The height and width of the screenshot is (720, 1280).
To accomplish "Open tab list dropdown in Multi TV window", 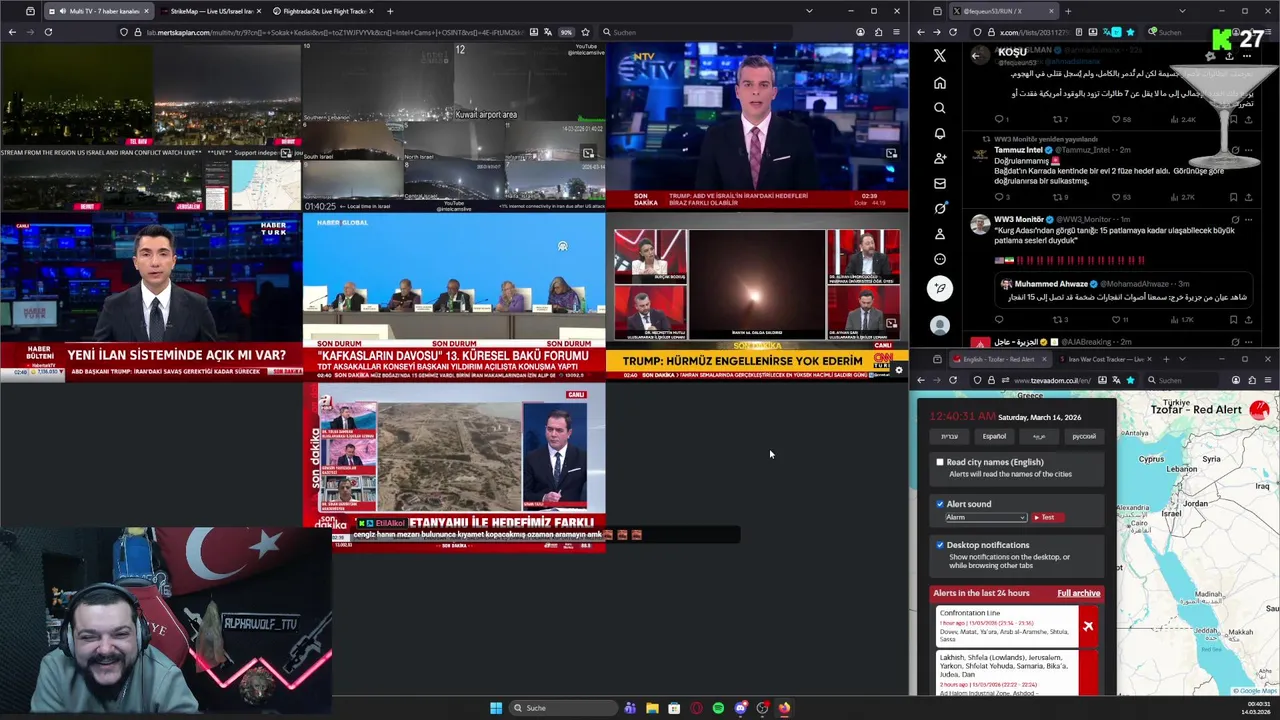I will click(x=809, y=11).
